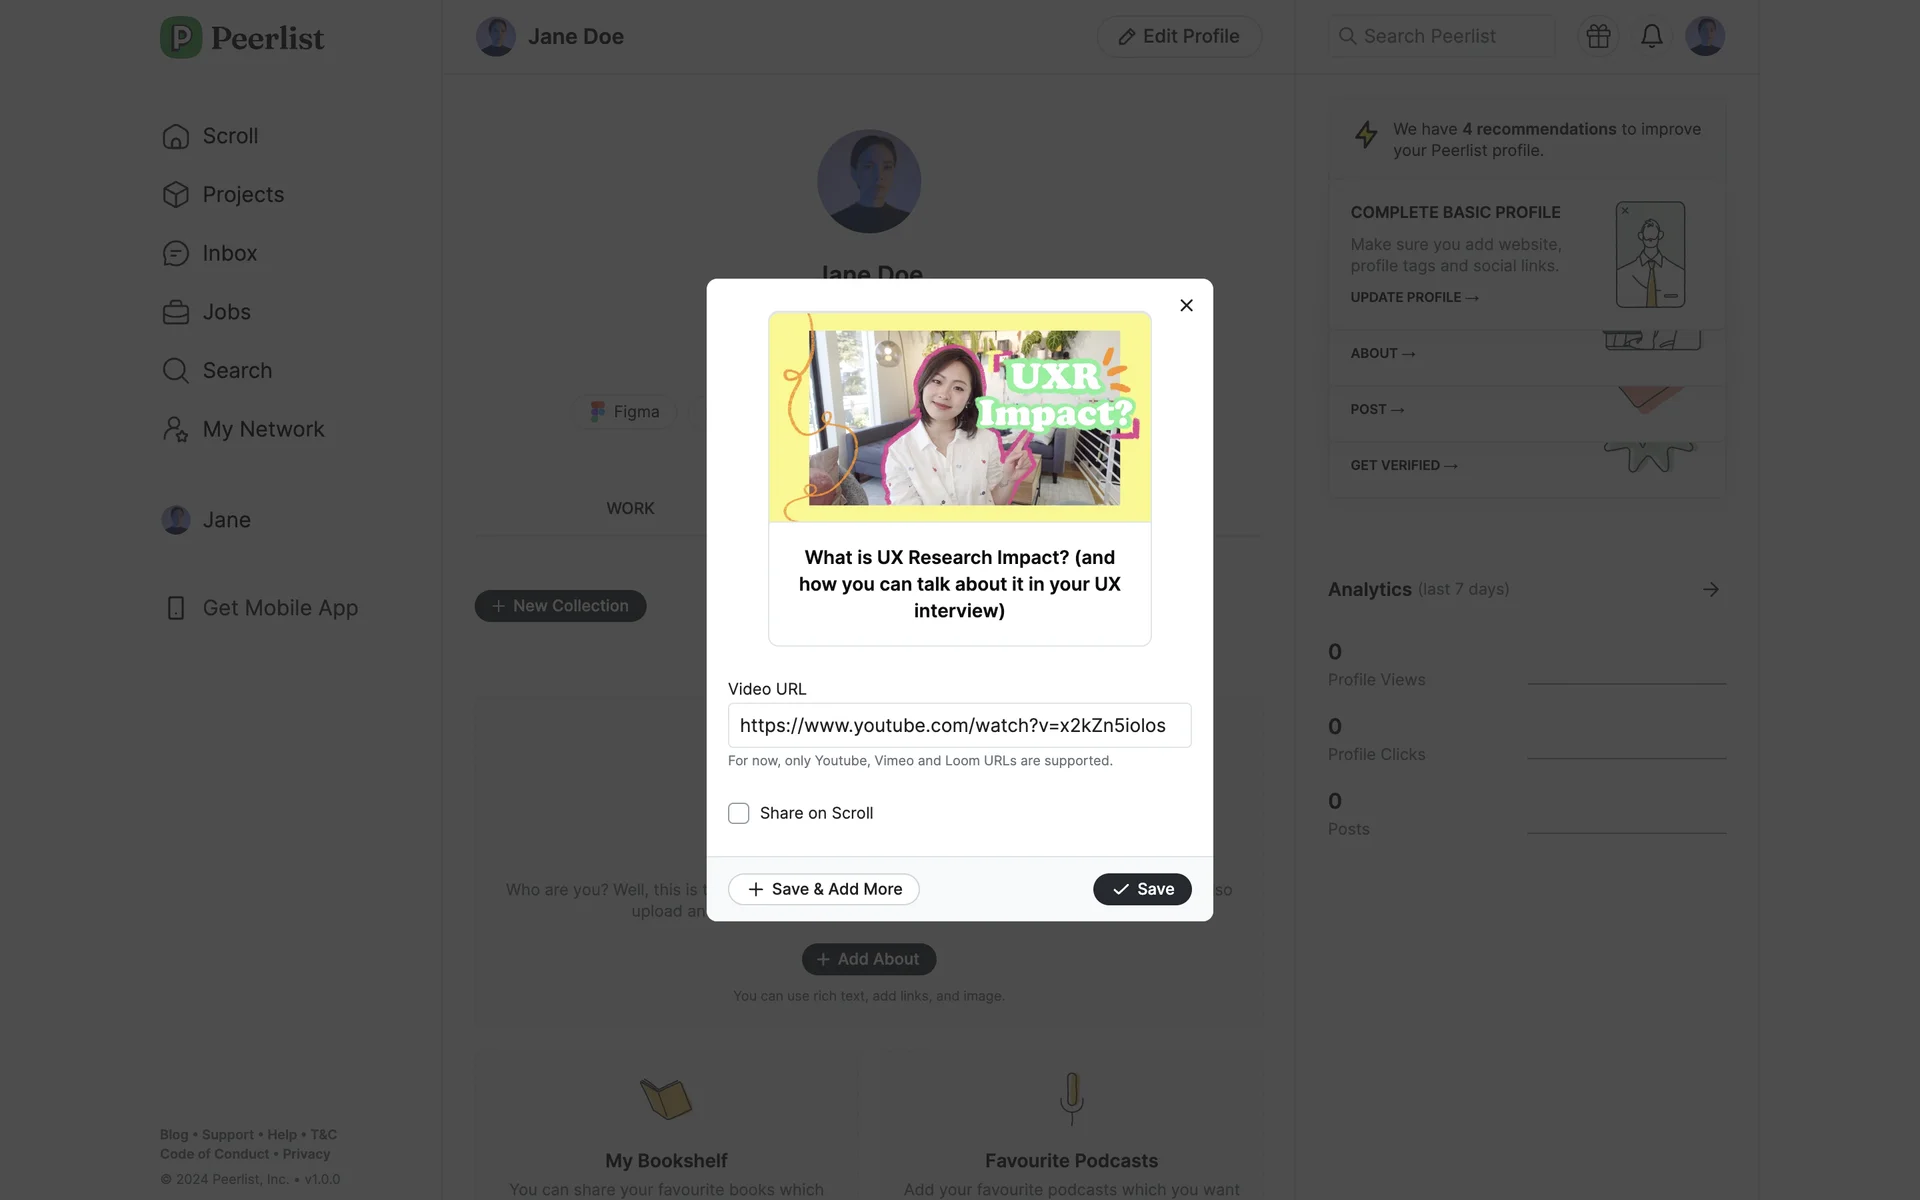Open My Network people icon
This screenshot has height=1200, width=1920.
click(176, 430)
